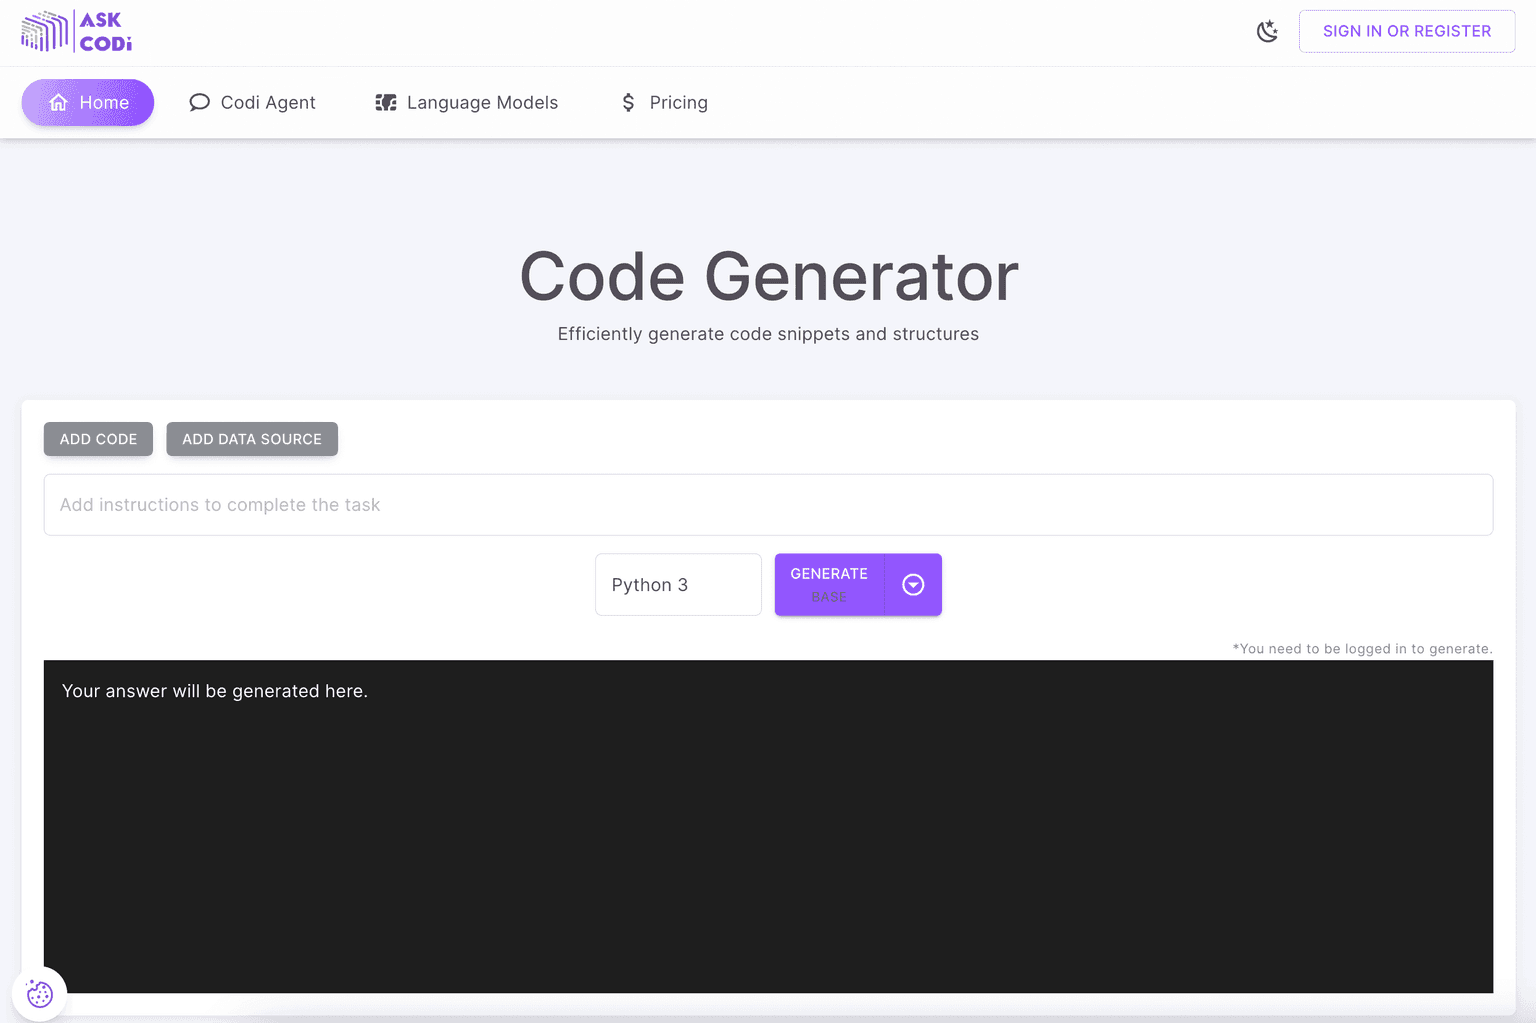Open cookie preferences via the cookie icon
The width and height of the screenshot is (1536, 1023).
(x=39, y=994)
